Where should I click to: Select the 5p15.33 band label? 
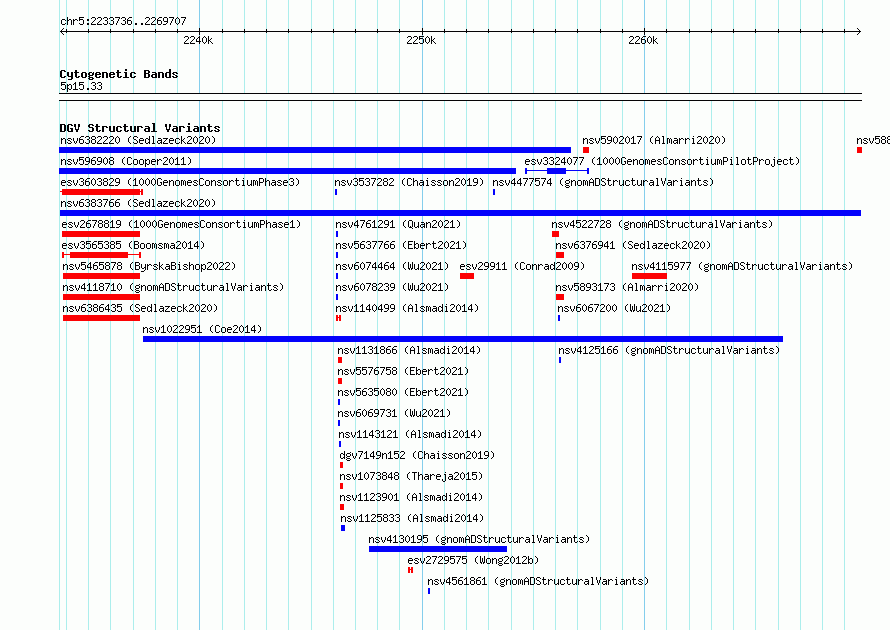tap(81, 86)
